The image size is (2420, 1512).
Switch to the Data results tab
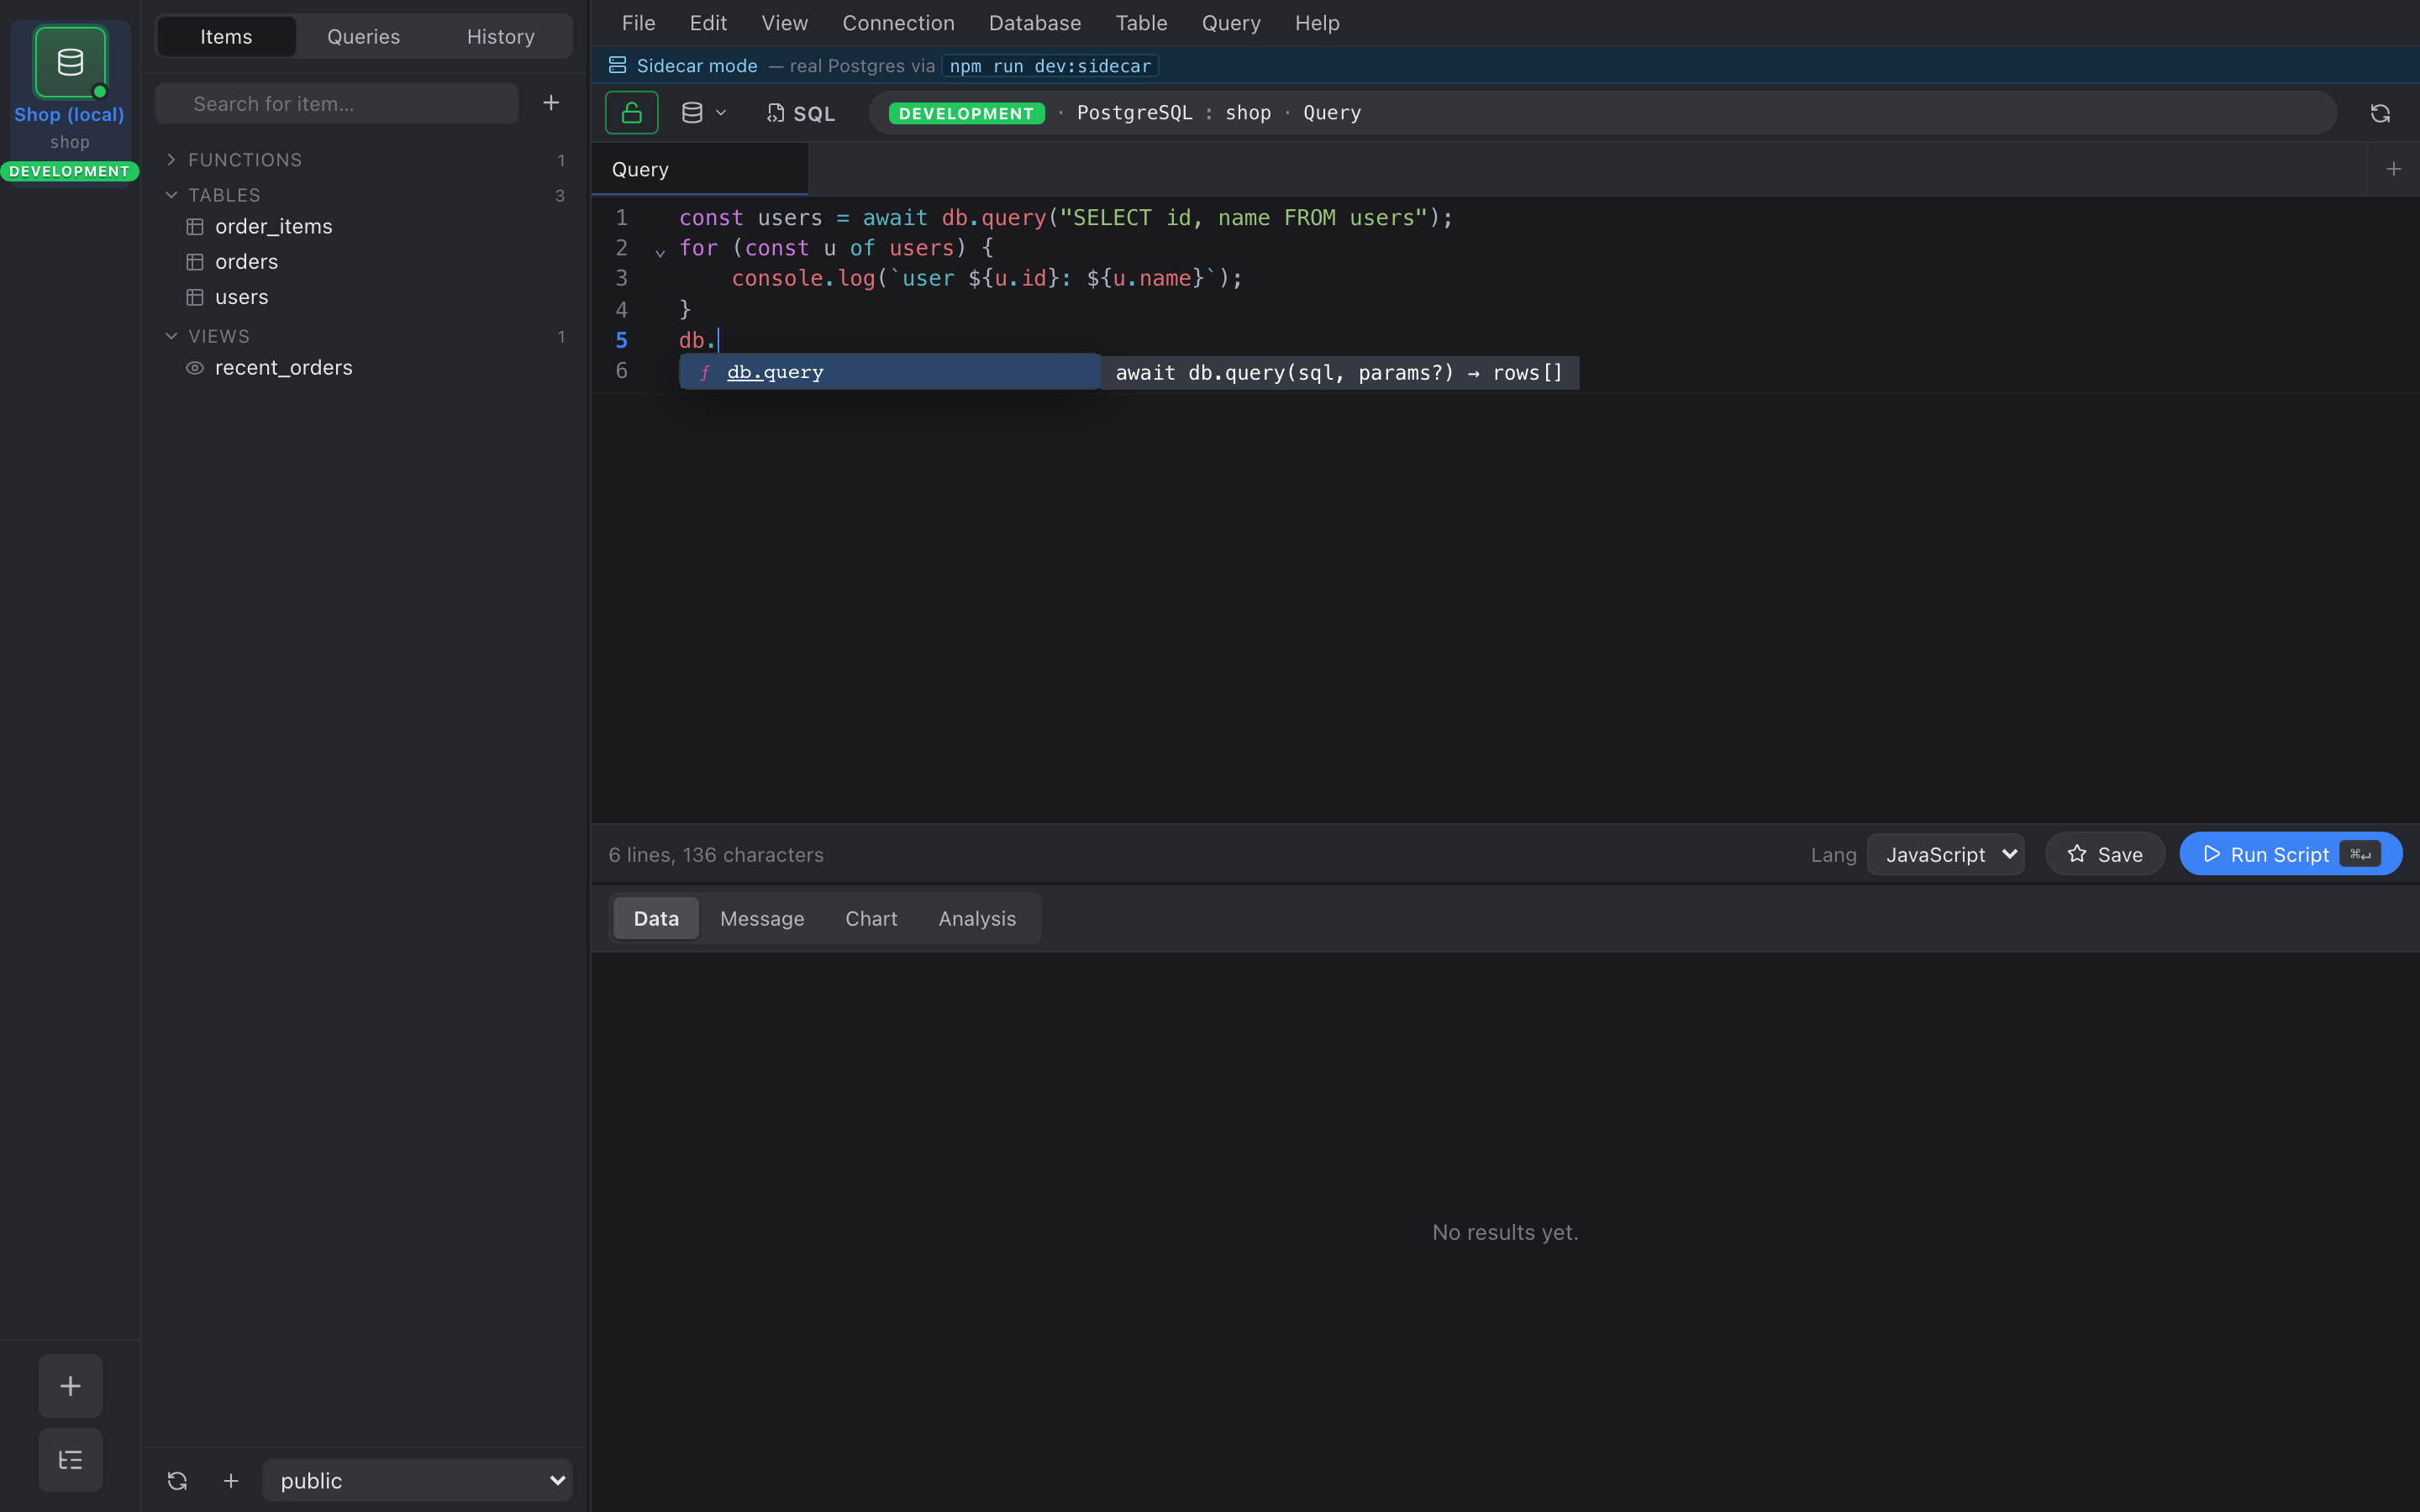click(x=656, y=918)
